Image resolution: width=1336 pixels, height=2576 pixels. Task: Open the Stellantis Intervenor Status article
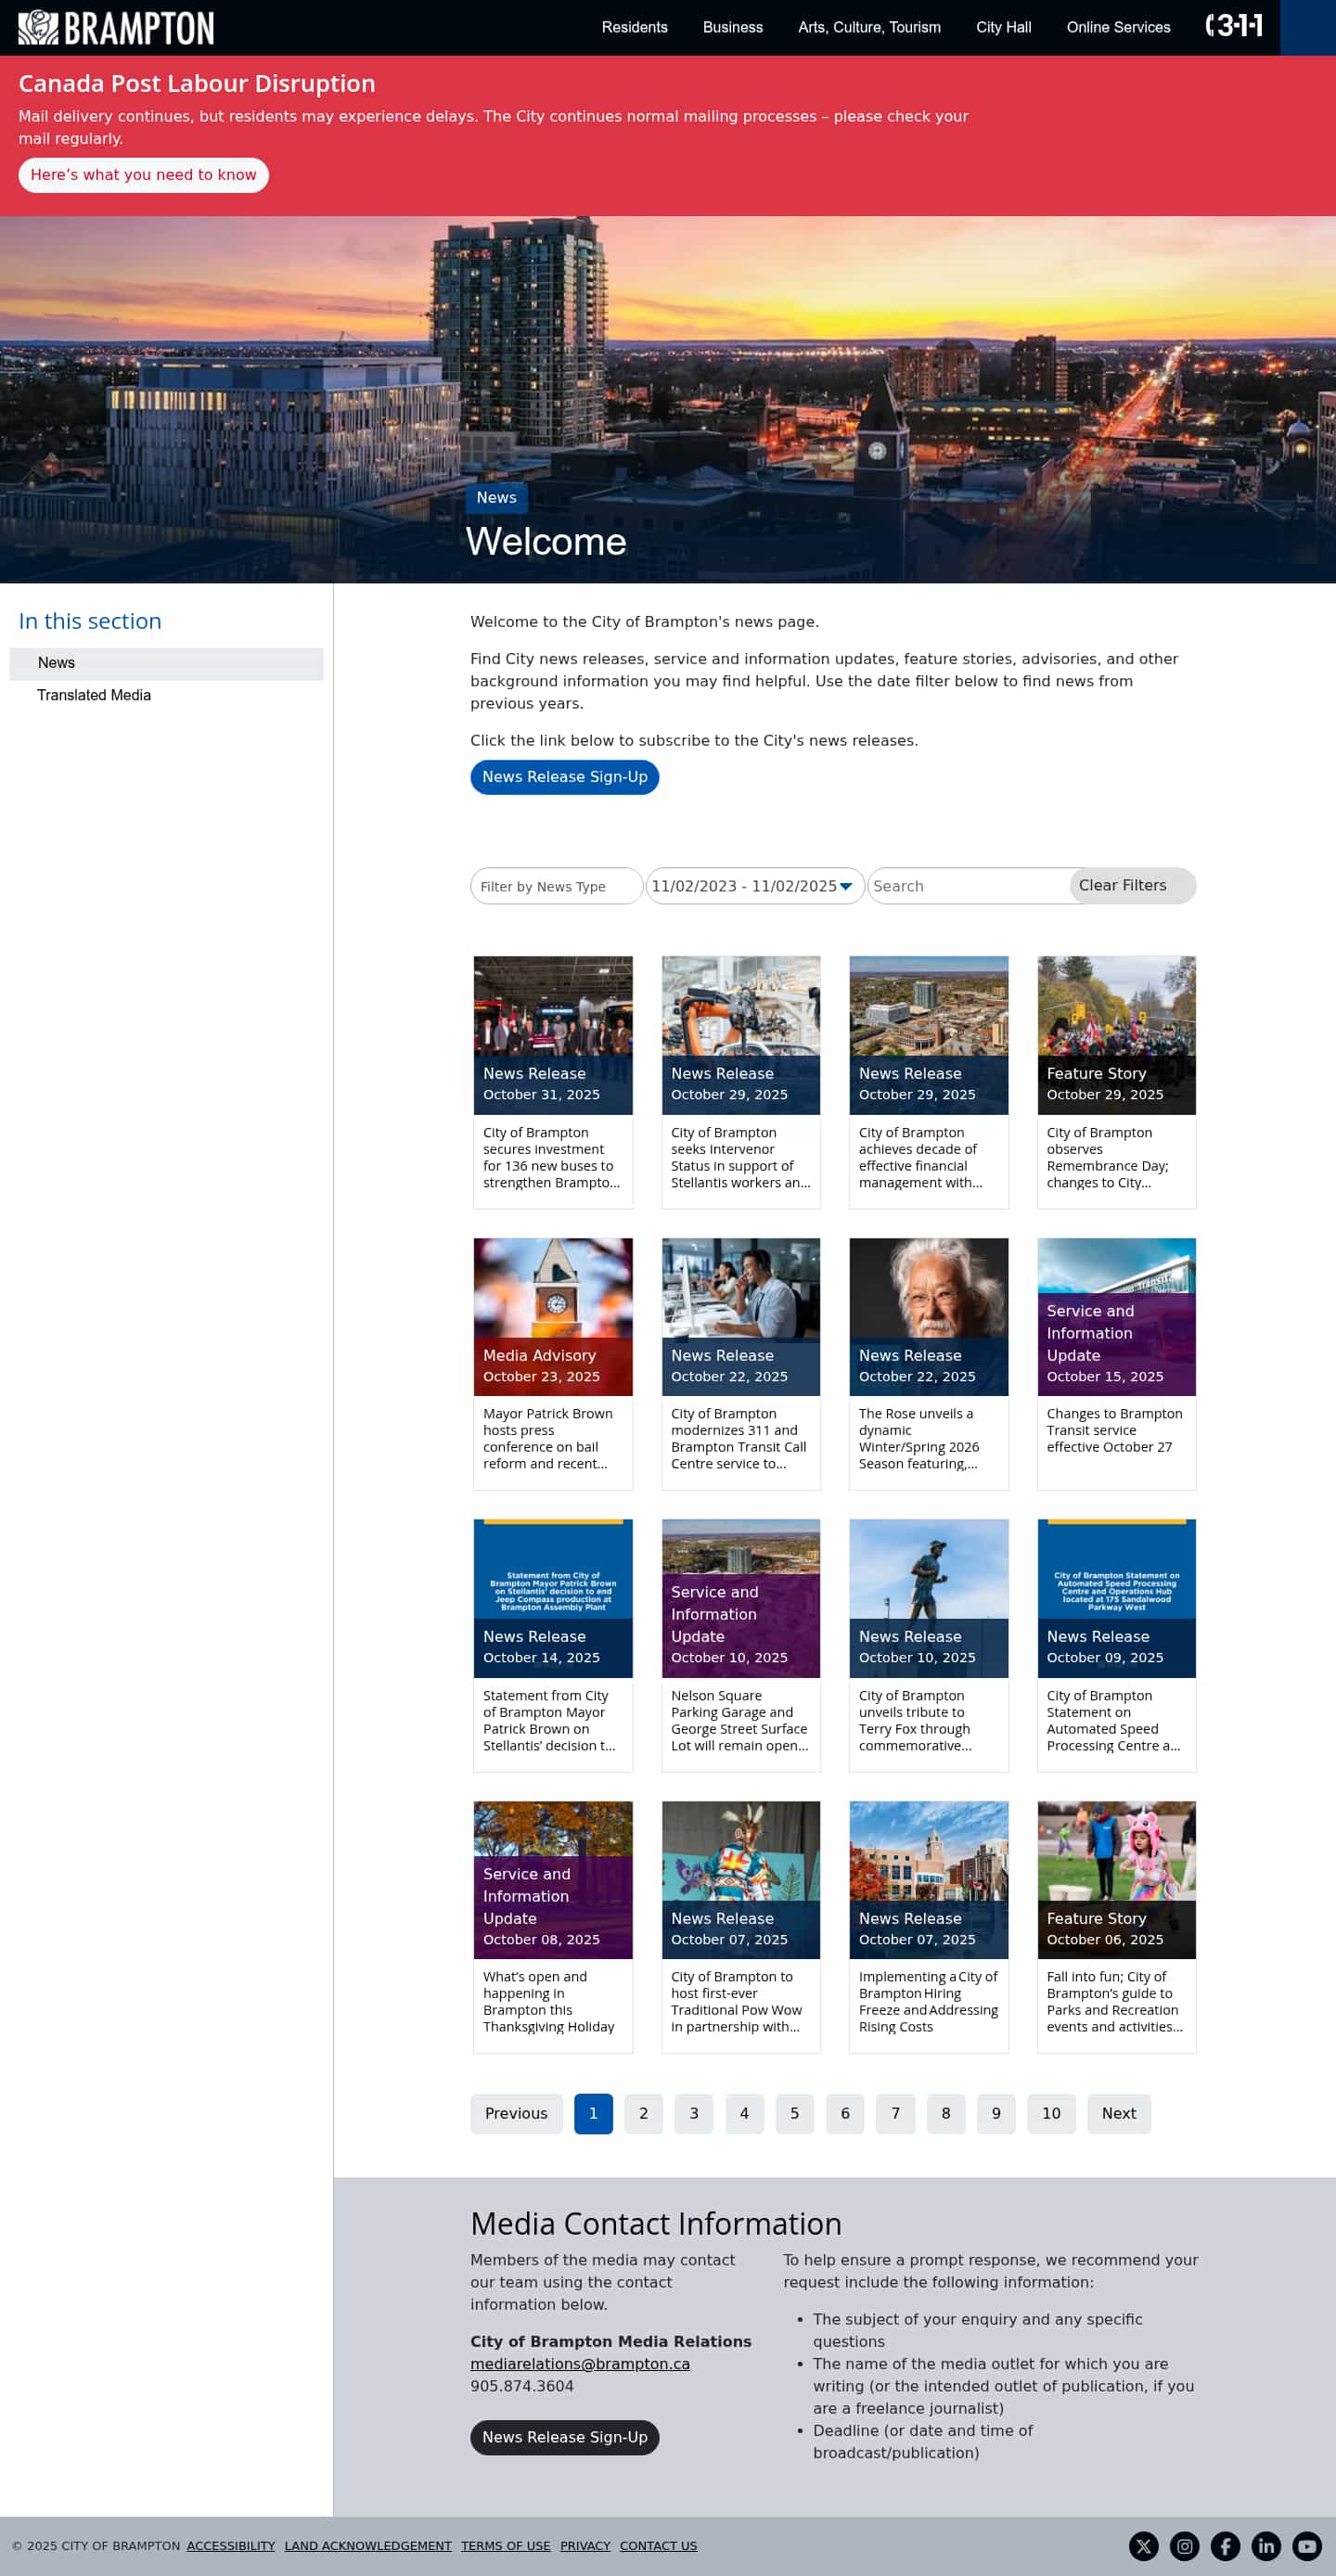pos(741,1082)
